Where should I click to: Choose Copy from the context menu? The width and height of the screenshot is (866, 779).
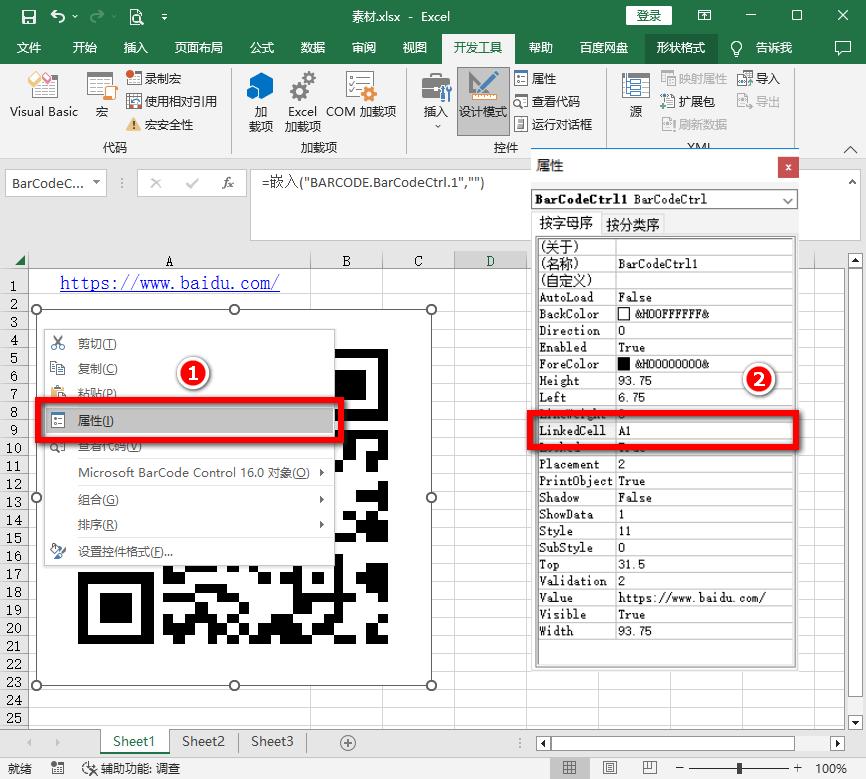pyautogui.click(x=189, y=369)
